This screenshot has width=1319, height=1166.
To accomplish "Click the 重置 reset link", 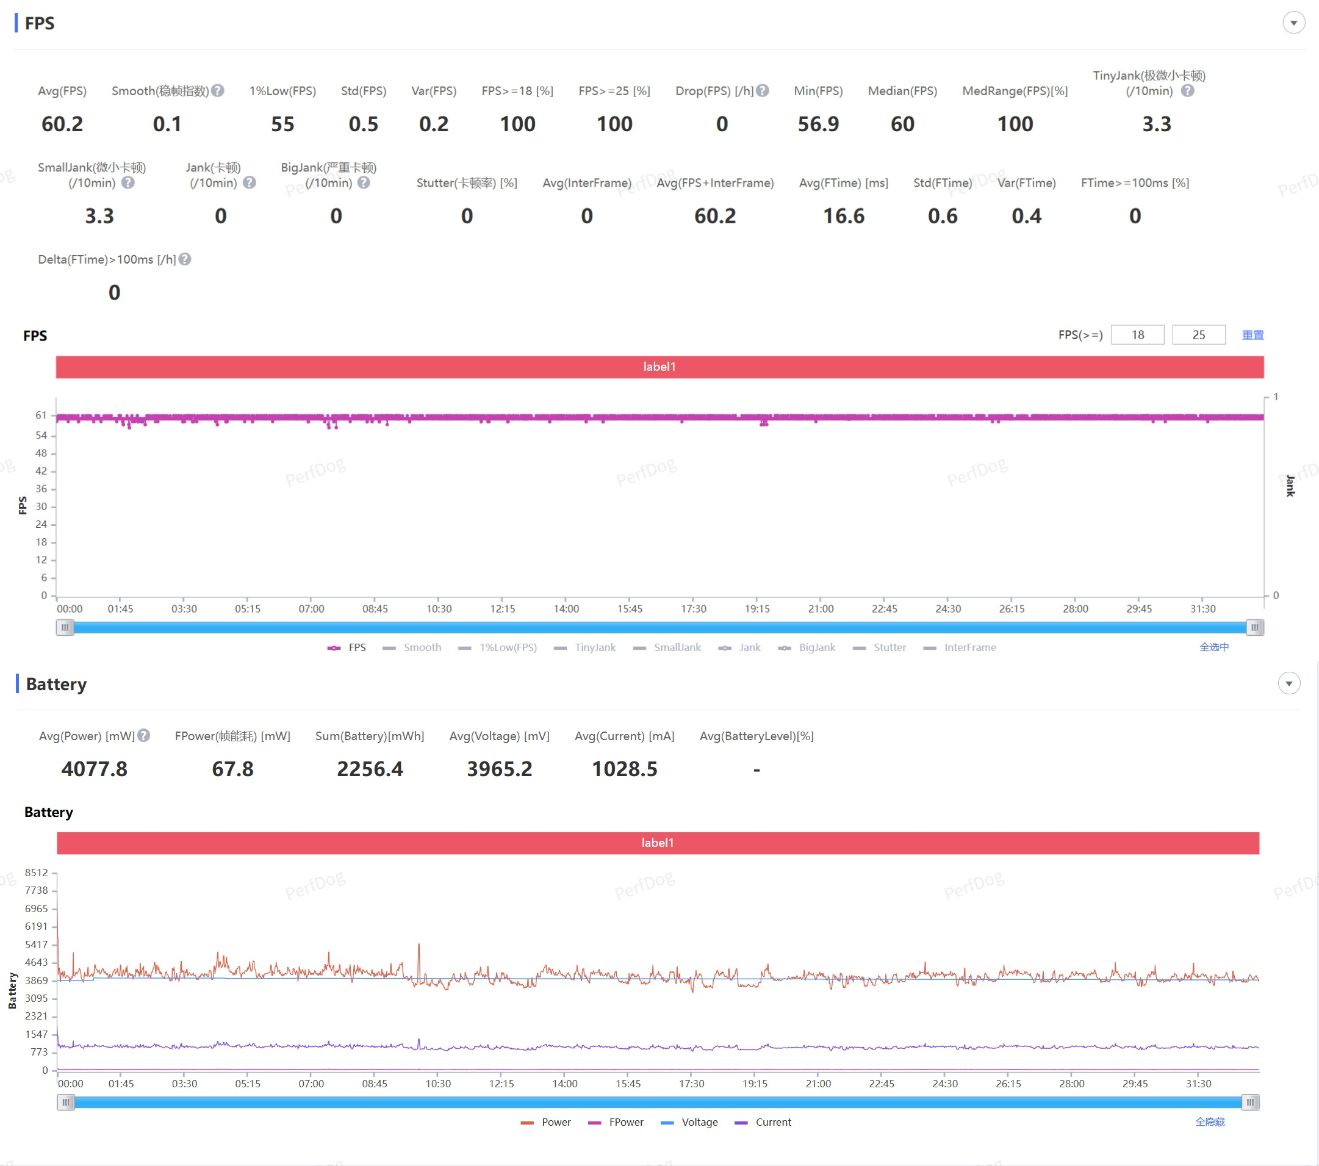I will tap(1253, 336).
